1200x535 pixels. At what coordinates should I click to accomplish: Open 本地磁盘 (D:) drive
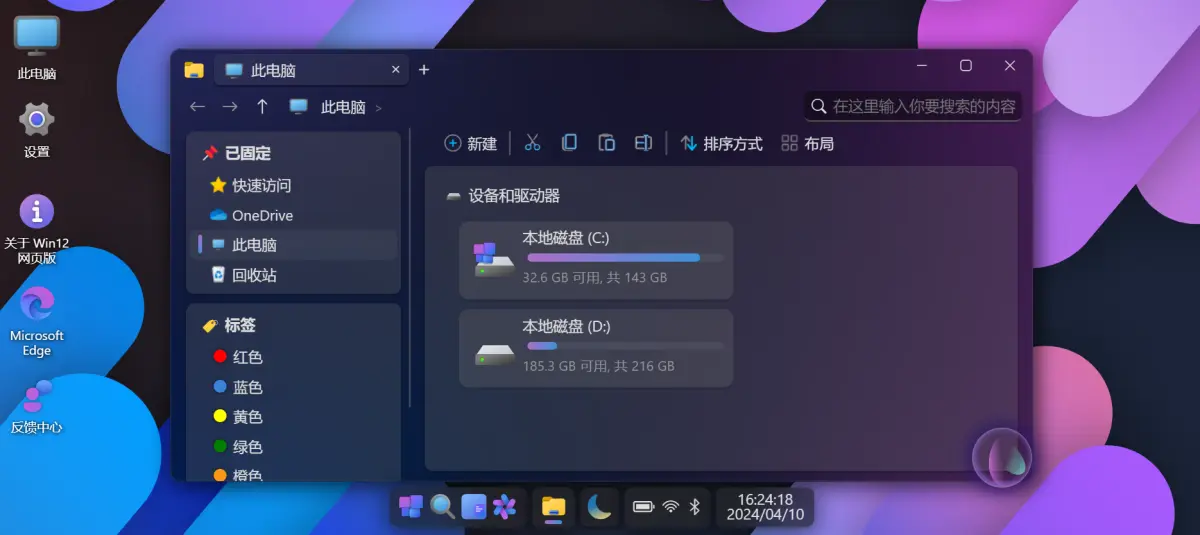(596, 348)
